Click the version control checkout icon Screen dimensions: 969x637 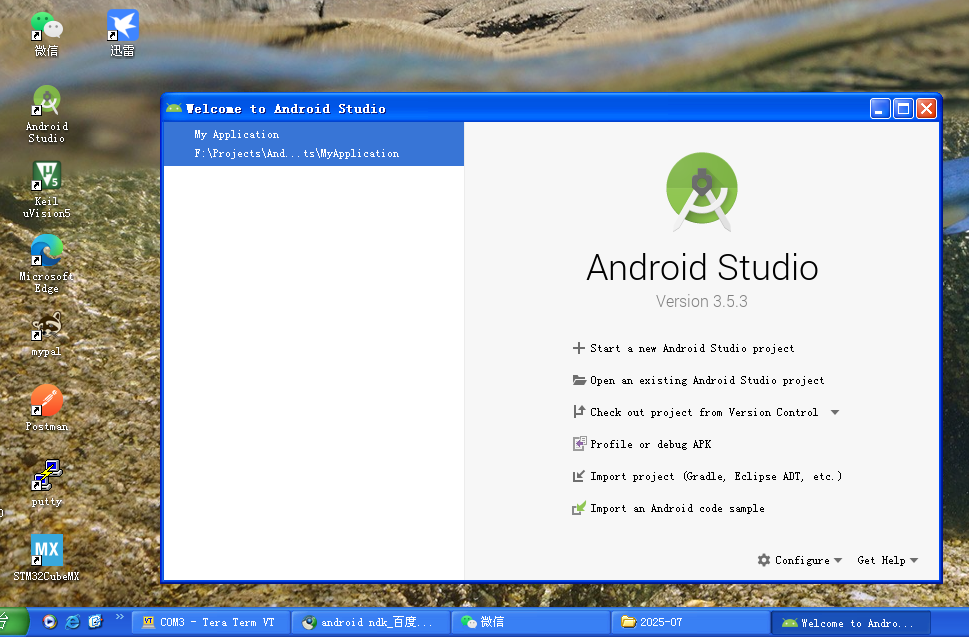click(579, 411)
